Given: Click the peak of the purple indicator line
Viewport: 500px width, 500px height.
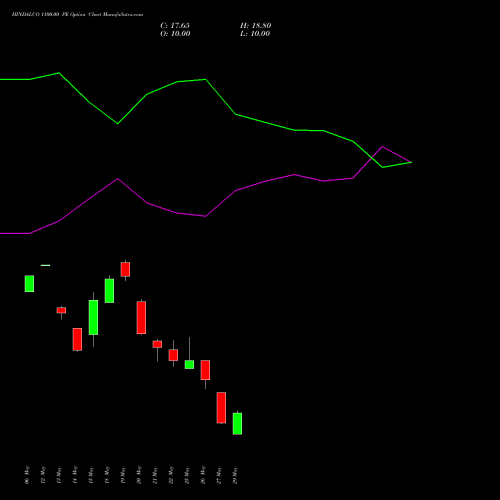Looking at the screenshot, I should coord(382,146).
